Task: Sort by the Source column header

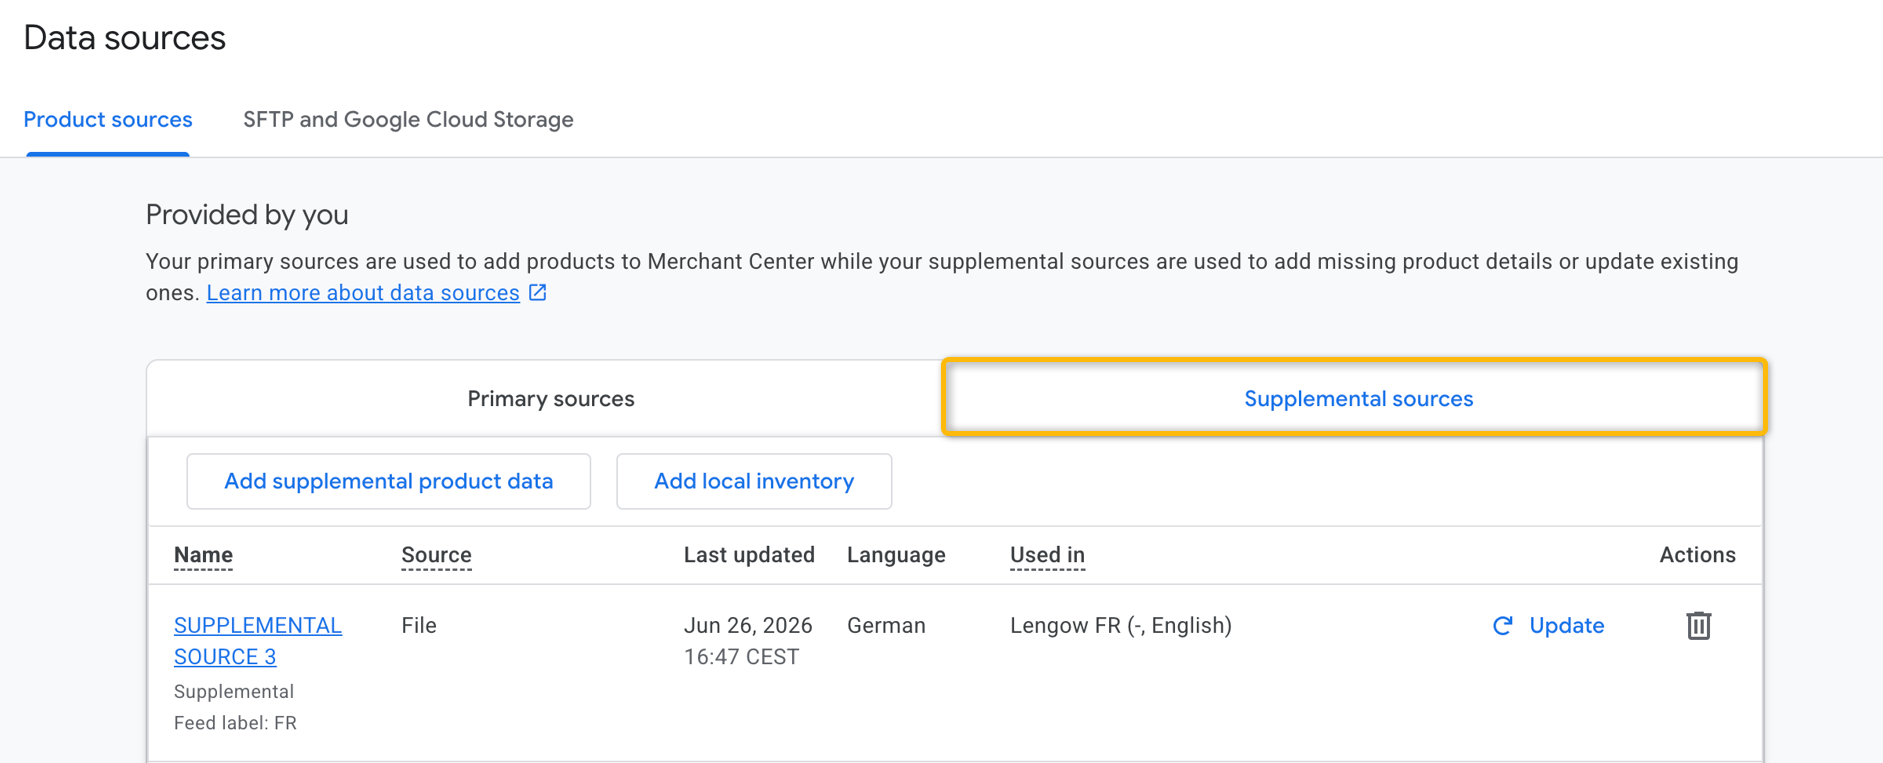Action: point(436,555)
